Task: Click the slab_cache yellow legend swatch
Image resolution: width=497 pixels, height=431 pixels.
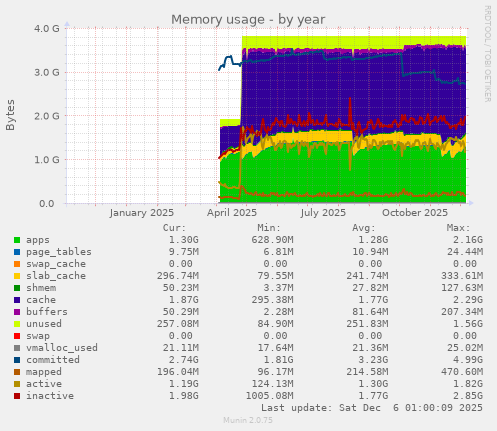Action: (x=17, y=276)
